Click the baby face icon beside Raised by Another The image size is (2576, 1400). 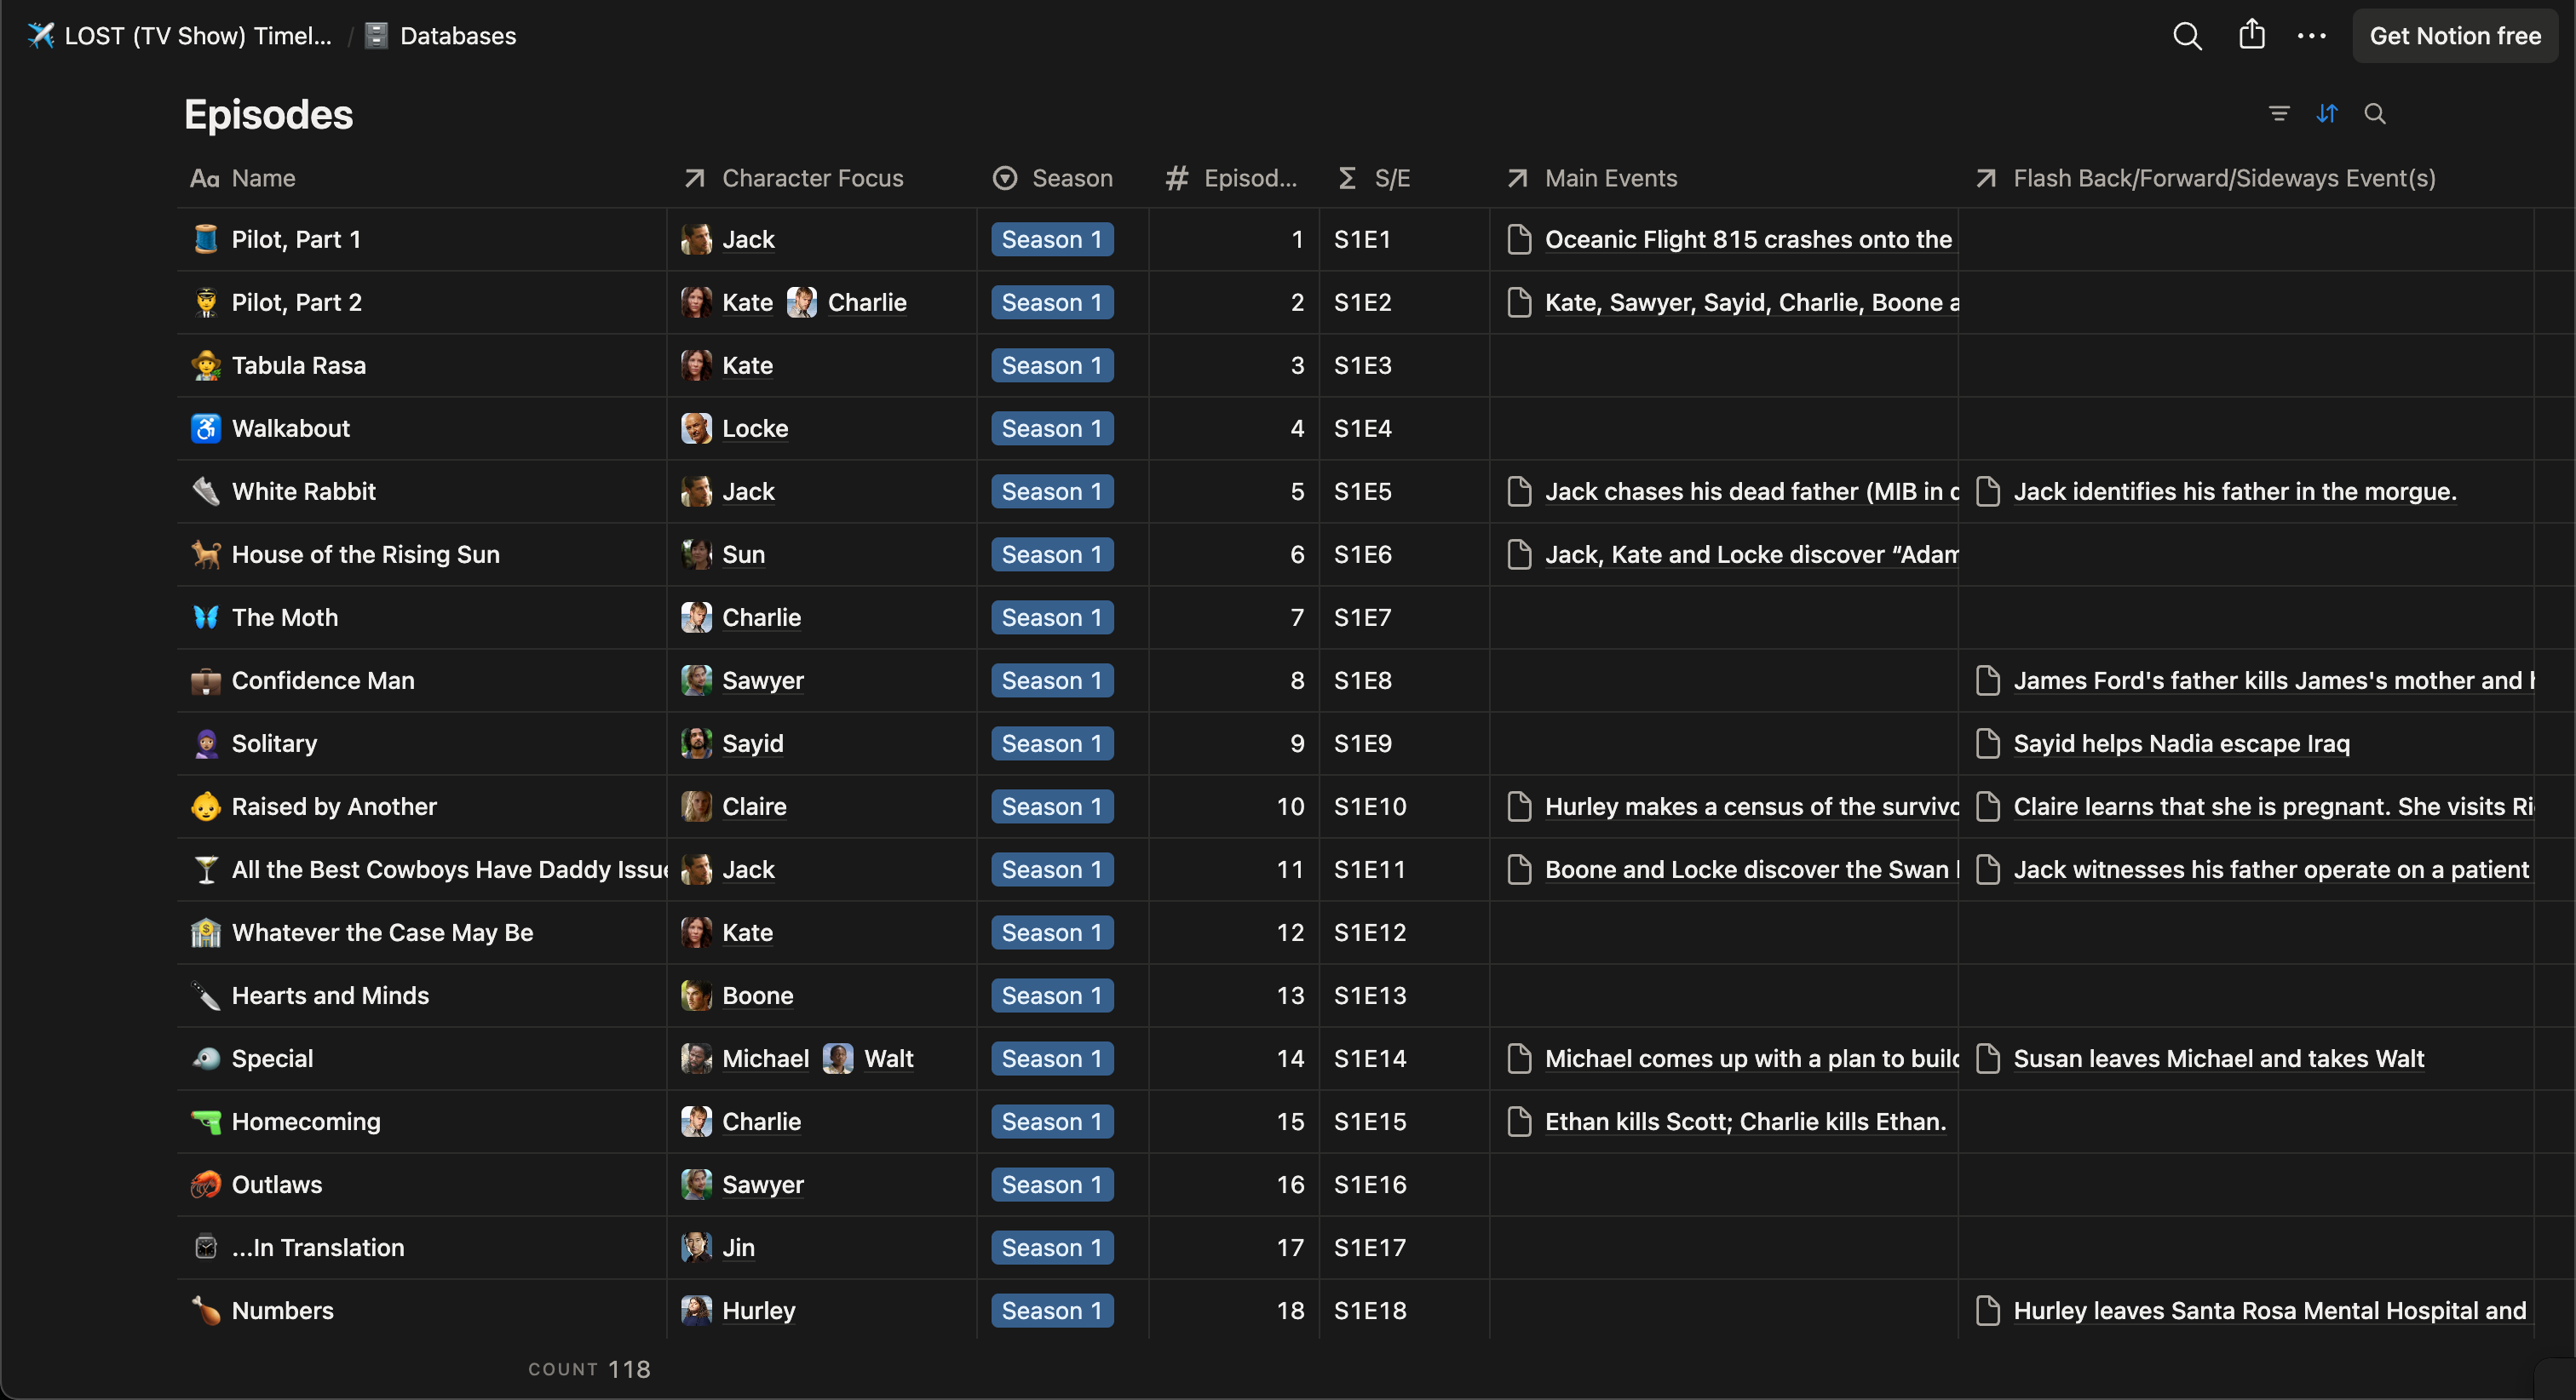[206, 806]
